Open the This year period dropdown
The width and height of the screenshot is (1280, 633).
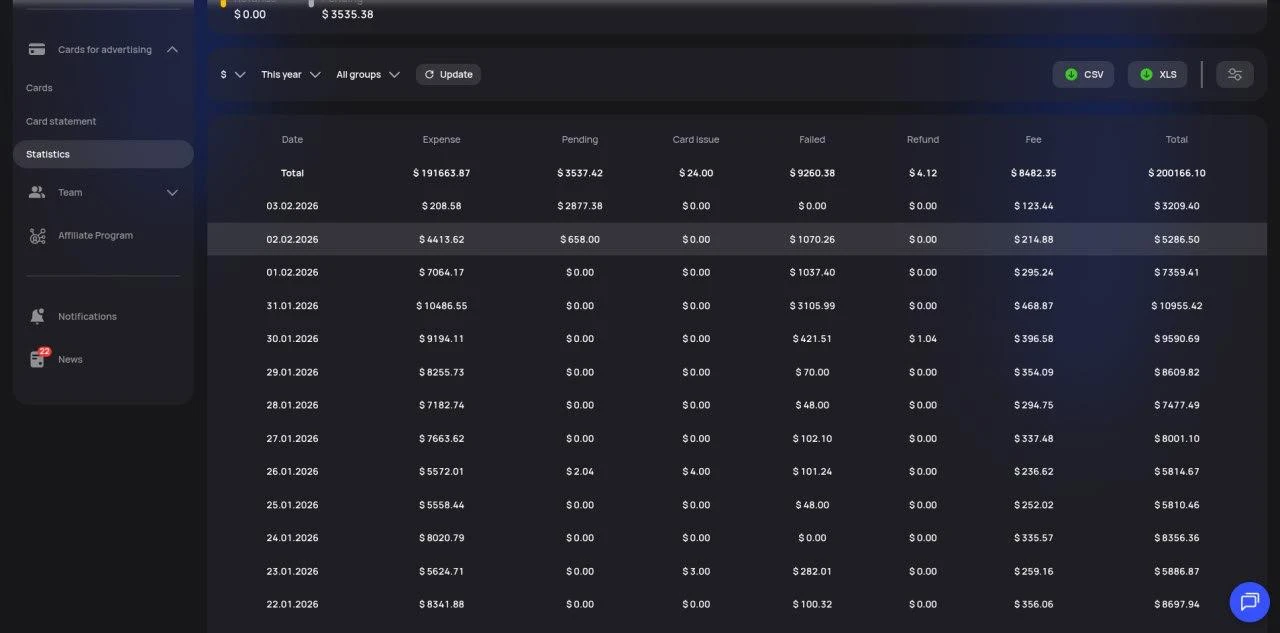(291, 74)
